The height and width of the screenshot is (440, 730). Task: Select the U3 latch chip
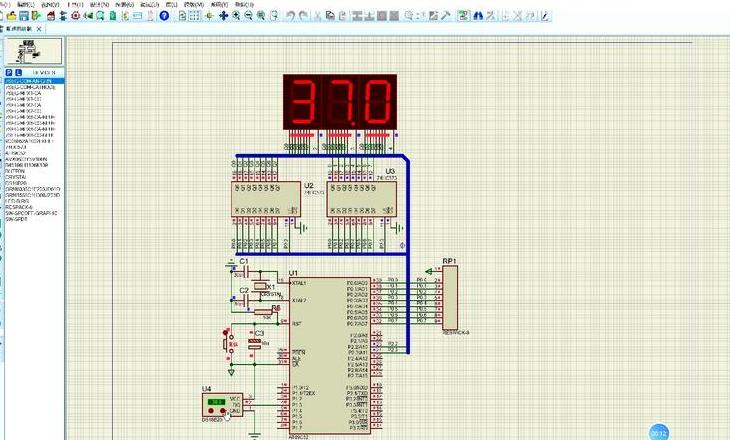(362, 199)
